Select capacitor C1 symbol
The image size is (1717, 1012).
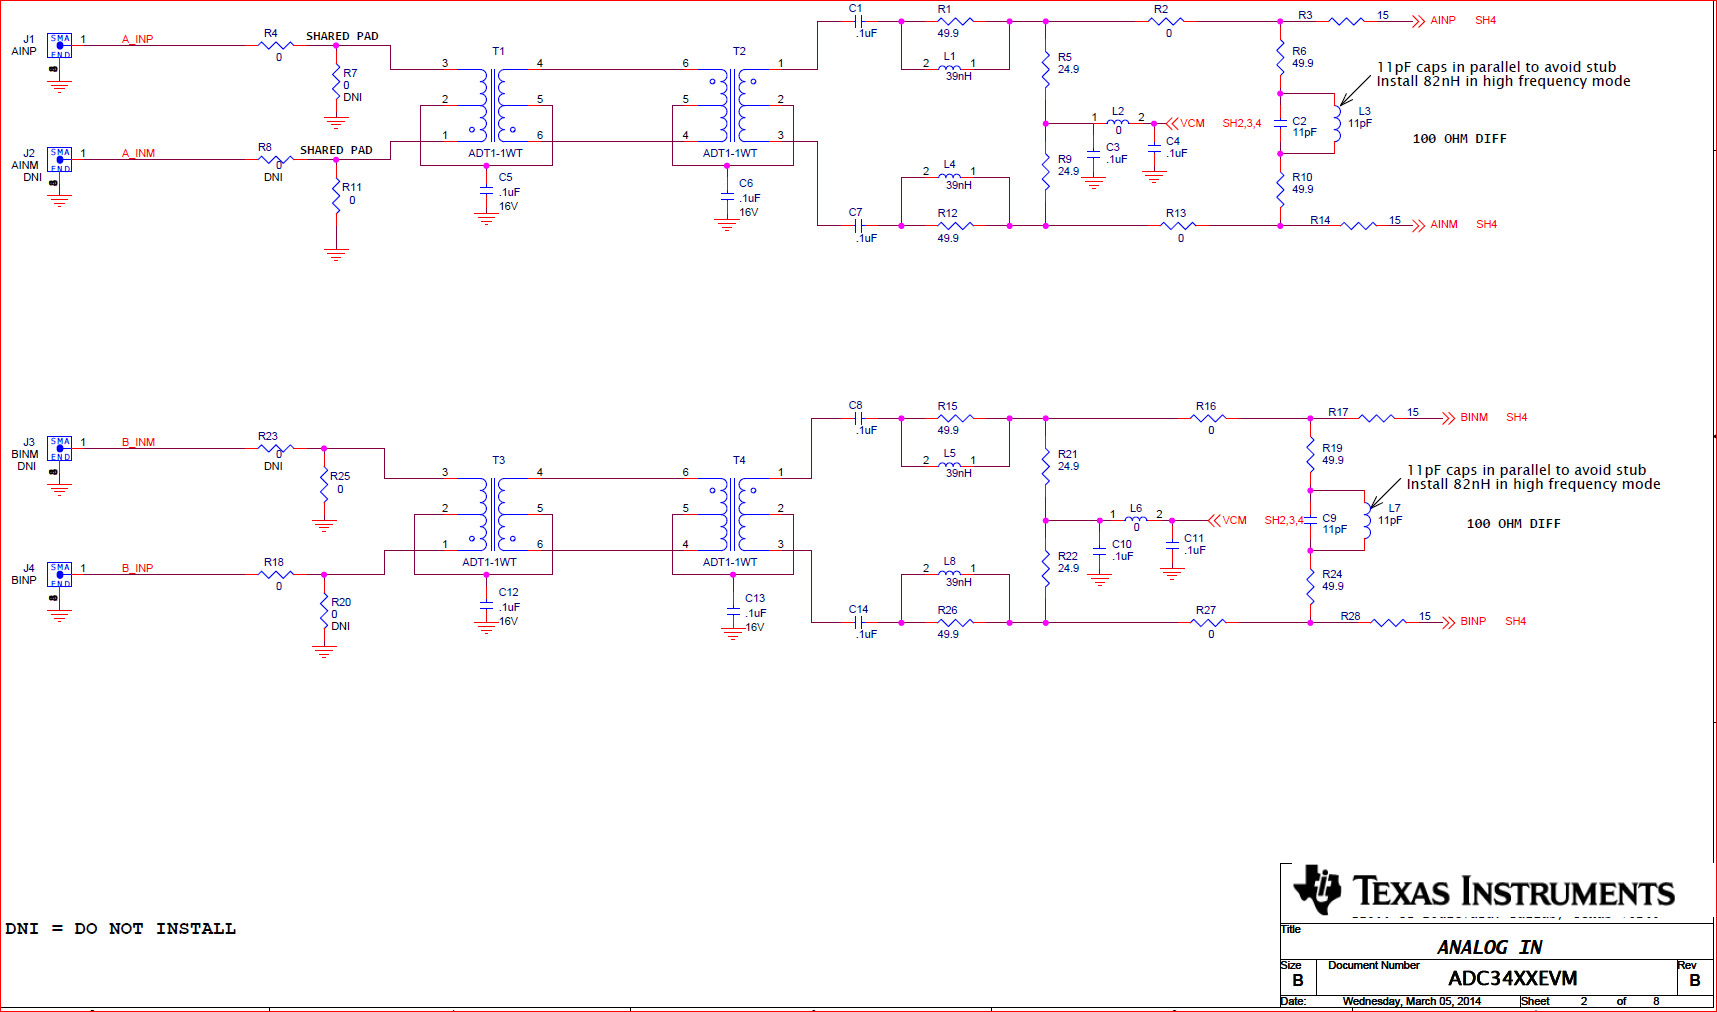pos(859,21)
